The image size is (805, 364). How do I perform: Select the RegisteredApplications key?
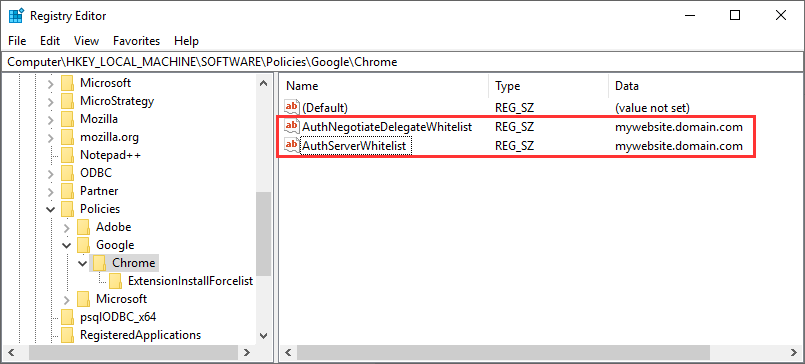140,335
